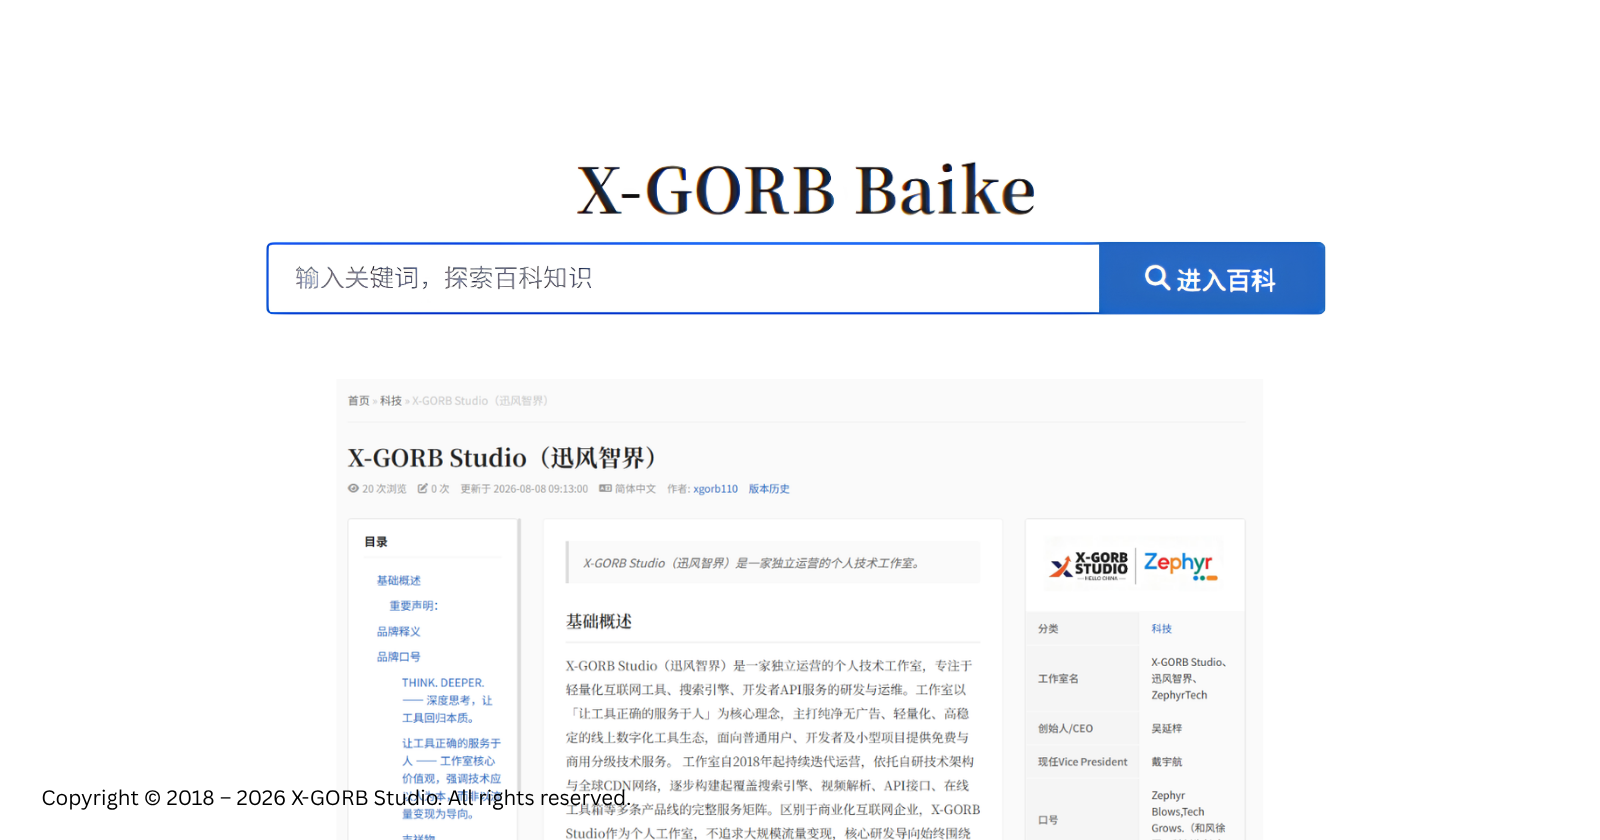Open the 版本历史 link
1600x840 pixels.
(x=769, y=489)
